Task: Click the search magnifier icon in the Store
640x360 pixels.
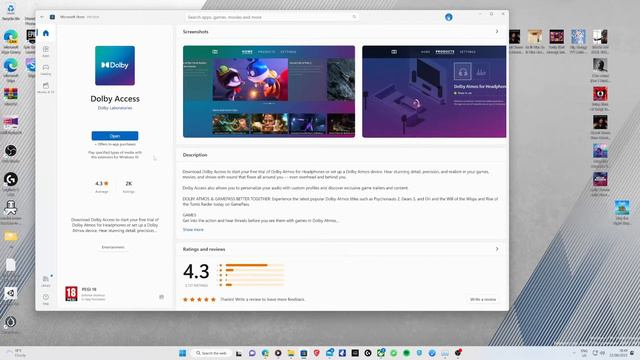Action: click(354, 17)
